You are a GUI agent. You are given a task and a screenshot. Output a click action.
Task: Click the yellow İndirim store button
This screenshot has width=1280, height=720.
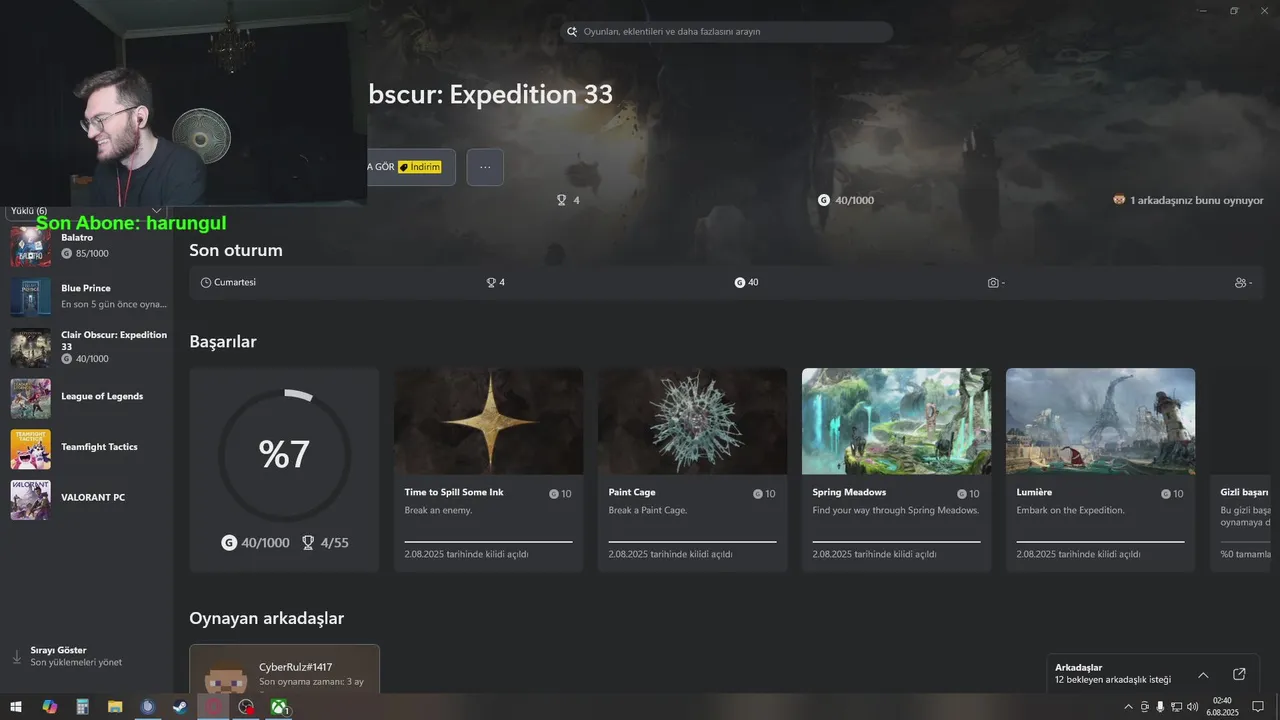[x=420, y=167]
